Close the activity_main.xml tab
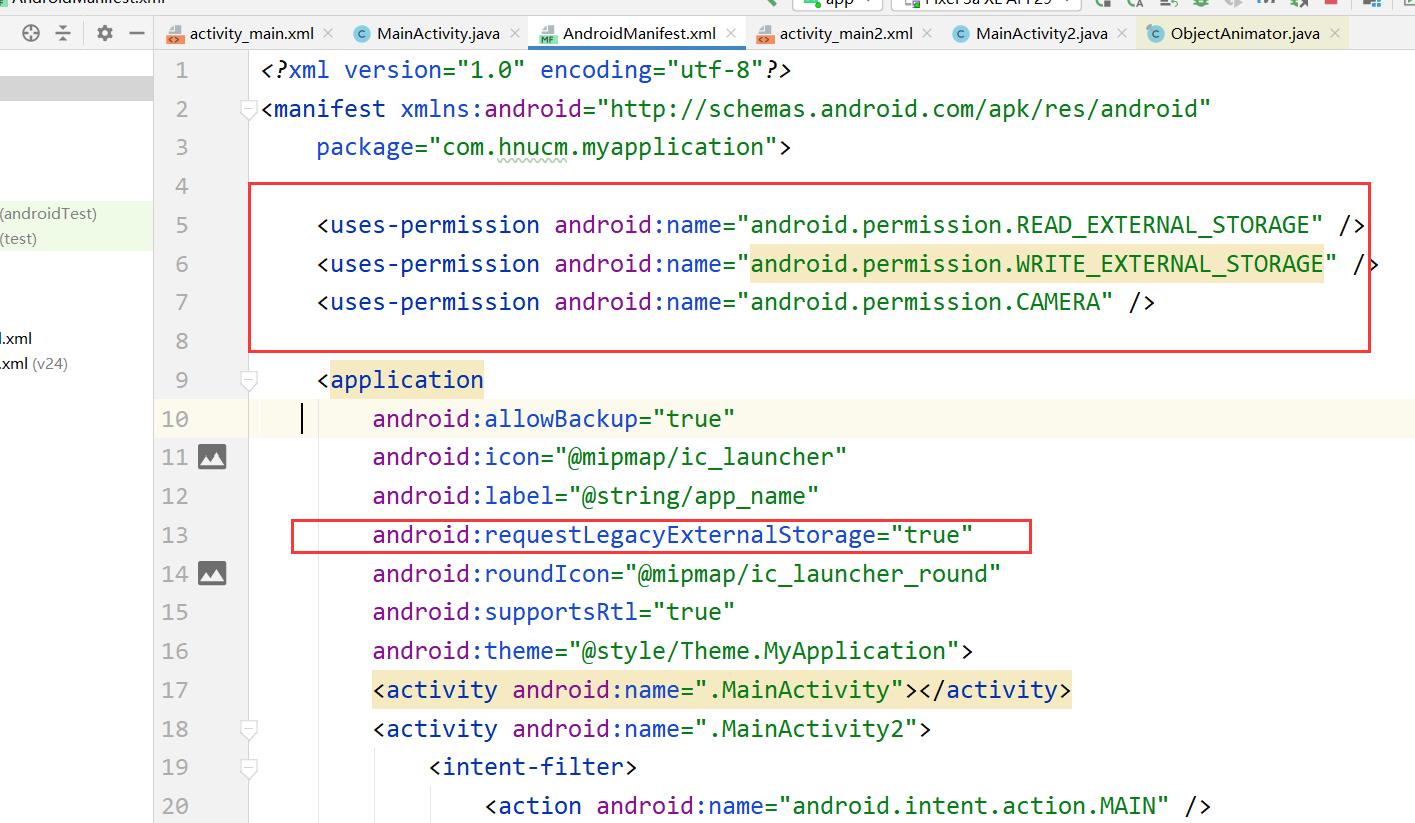Screen dimensions: 1415x823 tap(329, 33)
